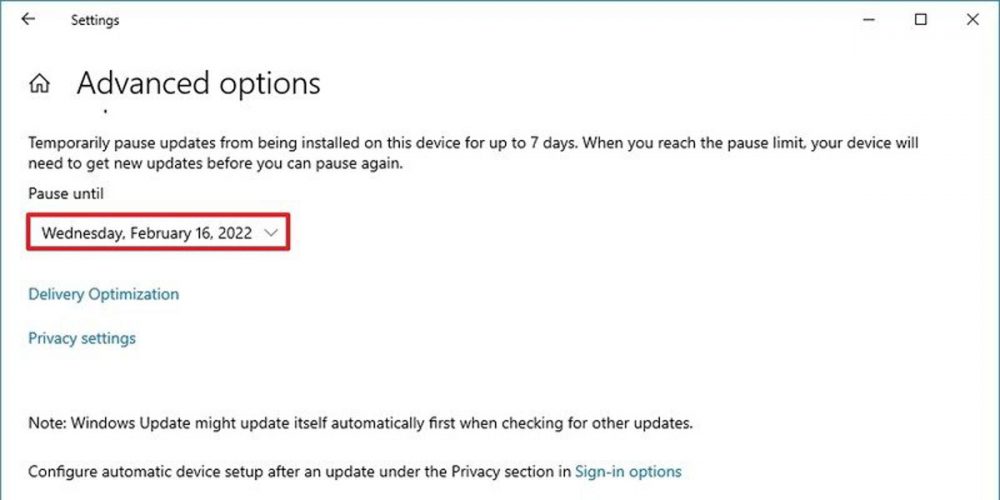Open the Pause until date dropdown
The height and width of the screenshot is (500, 1000).
tap(159, 232)
